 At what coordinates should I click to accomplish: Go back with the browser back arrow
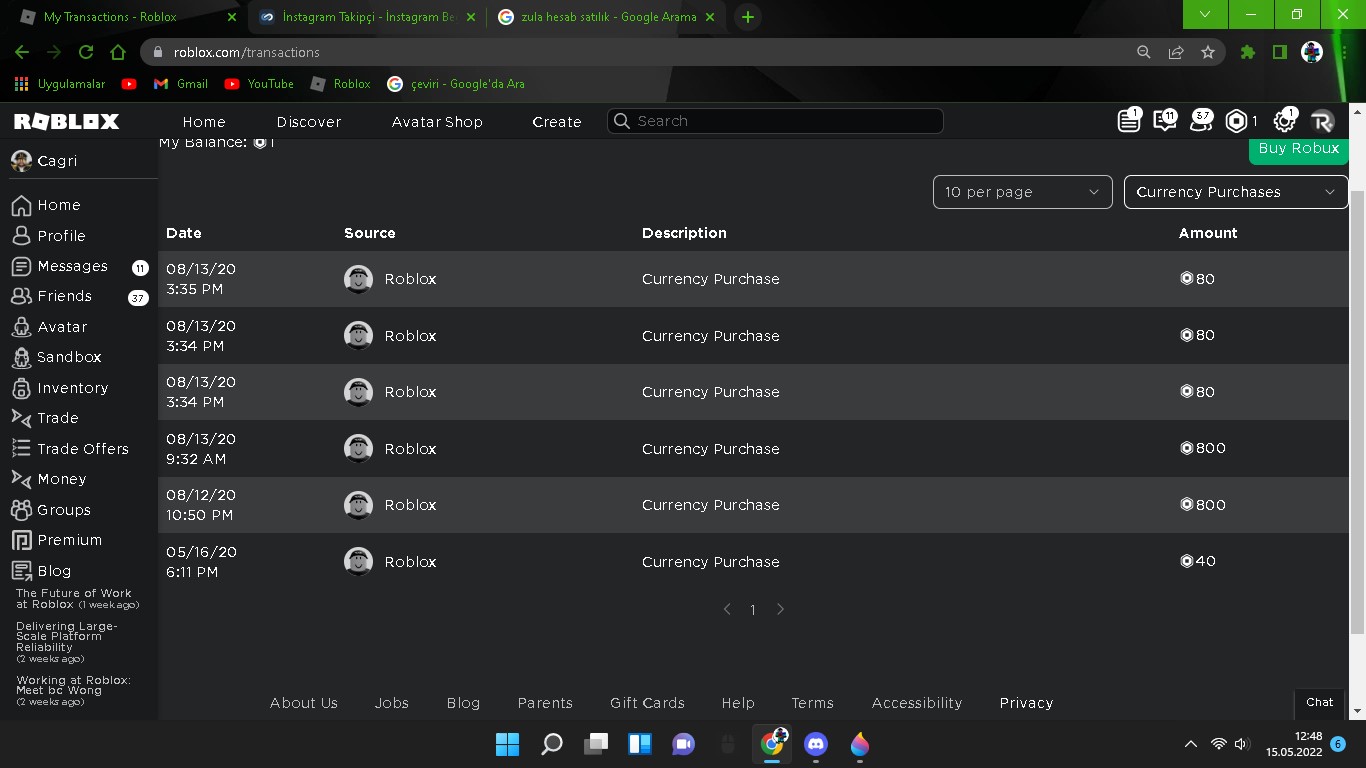pyautogui.click(x=22, y=52)
